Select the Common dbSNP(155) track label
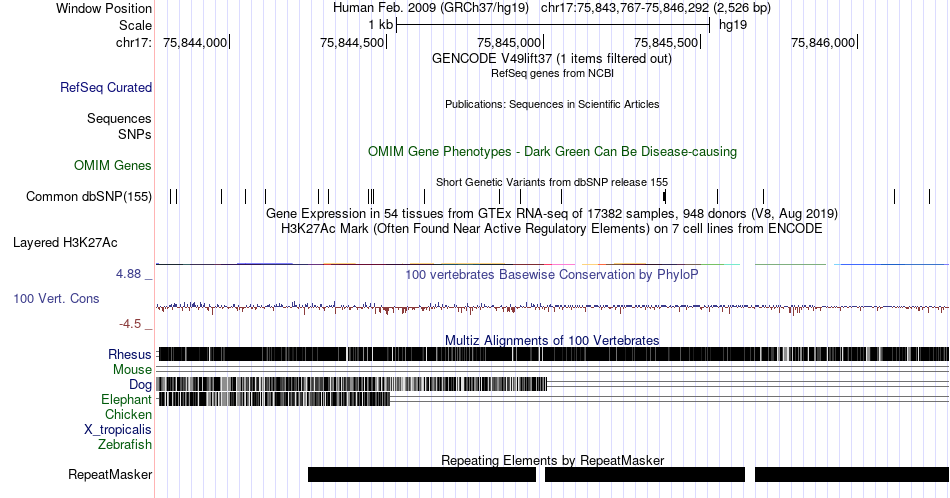Image resolution: width=950 pixels, height=498 pixels. point(89,196)
